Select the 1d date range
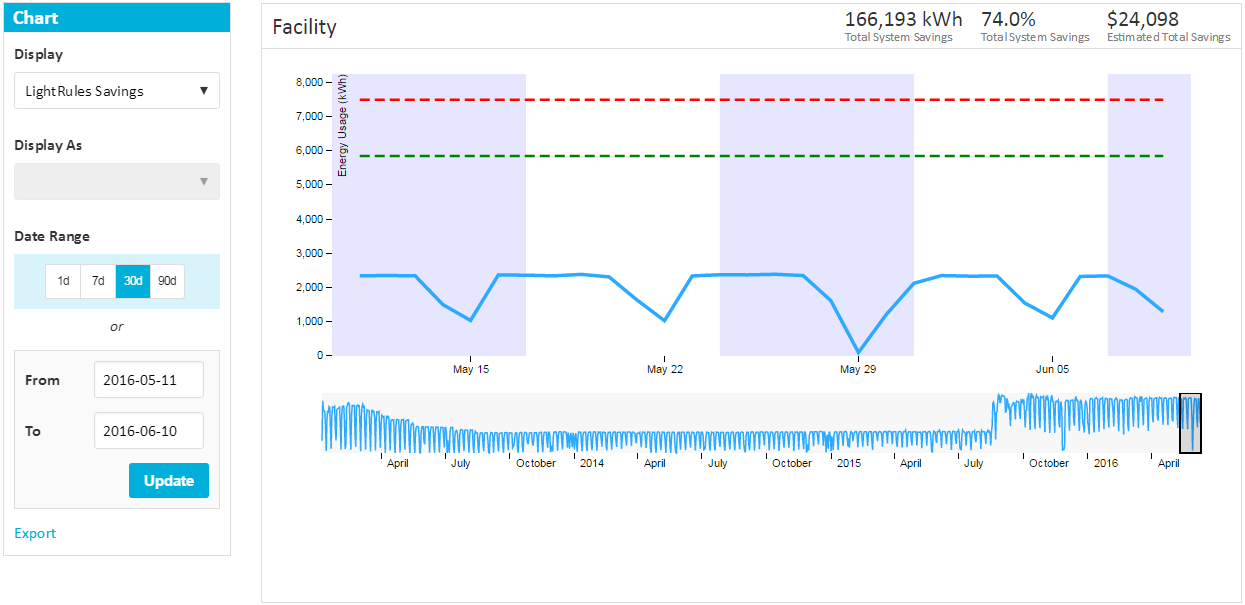The width and height of the screenshot is (1245, 605). (x=63, y=281)
